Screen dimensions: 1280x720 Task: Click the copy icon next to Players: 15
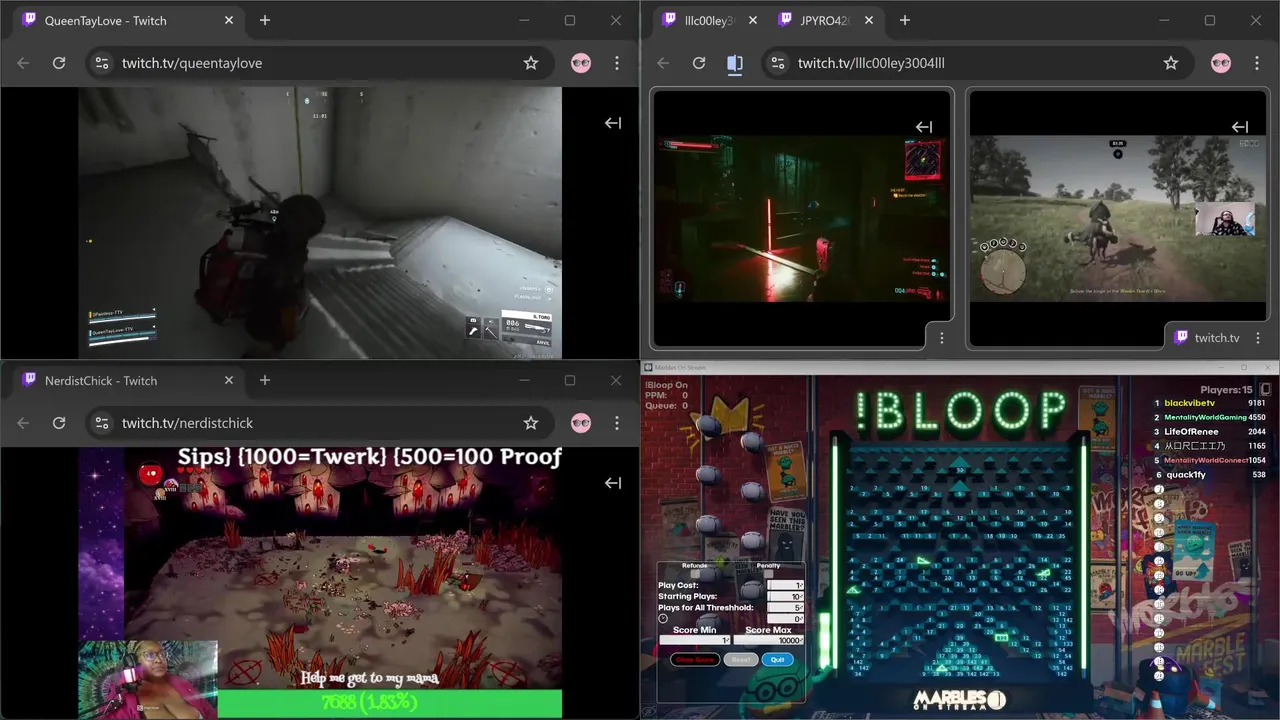pyautogui.click(x=1265, y=390)
